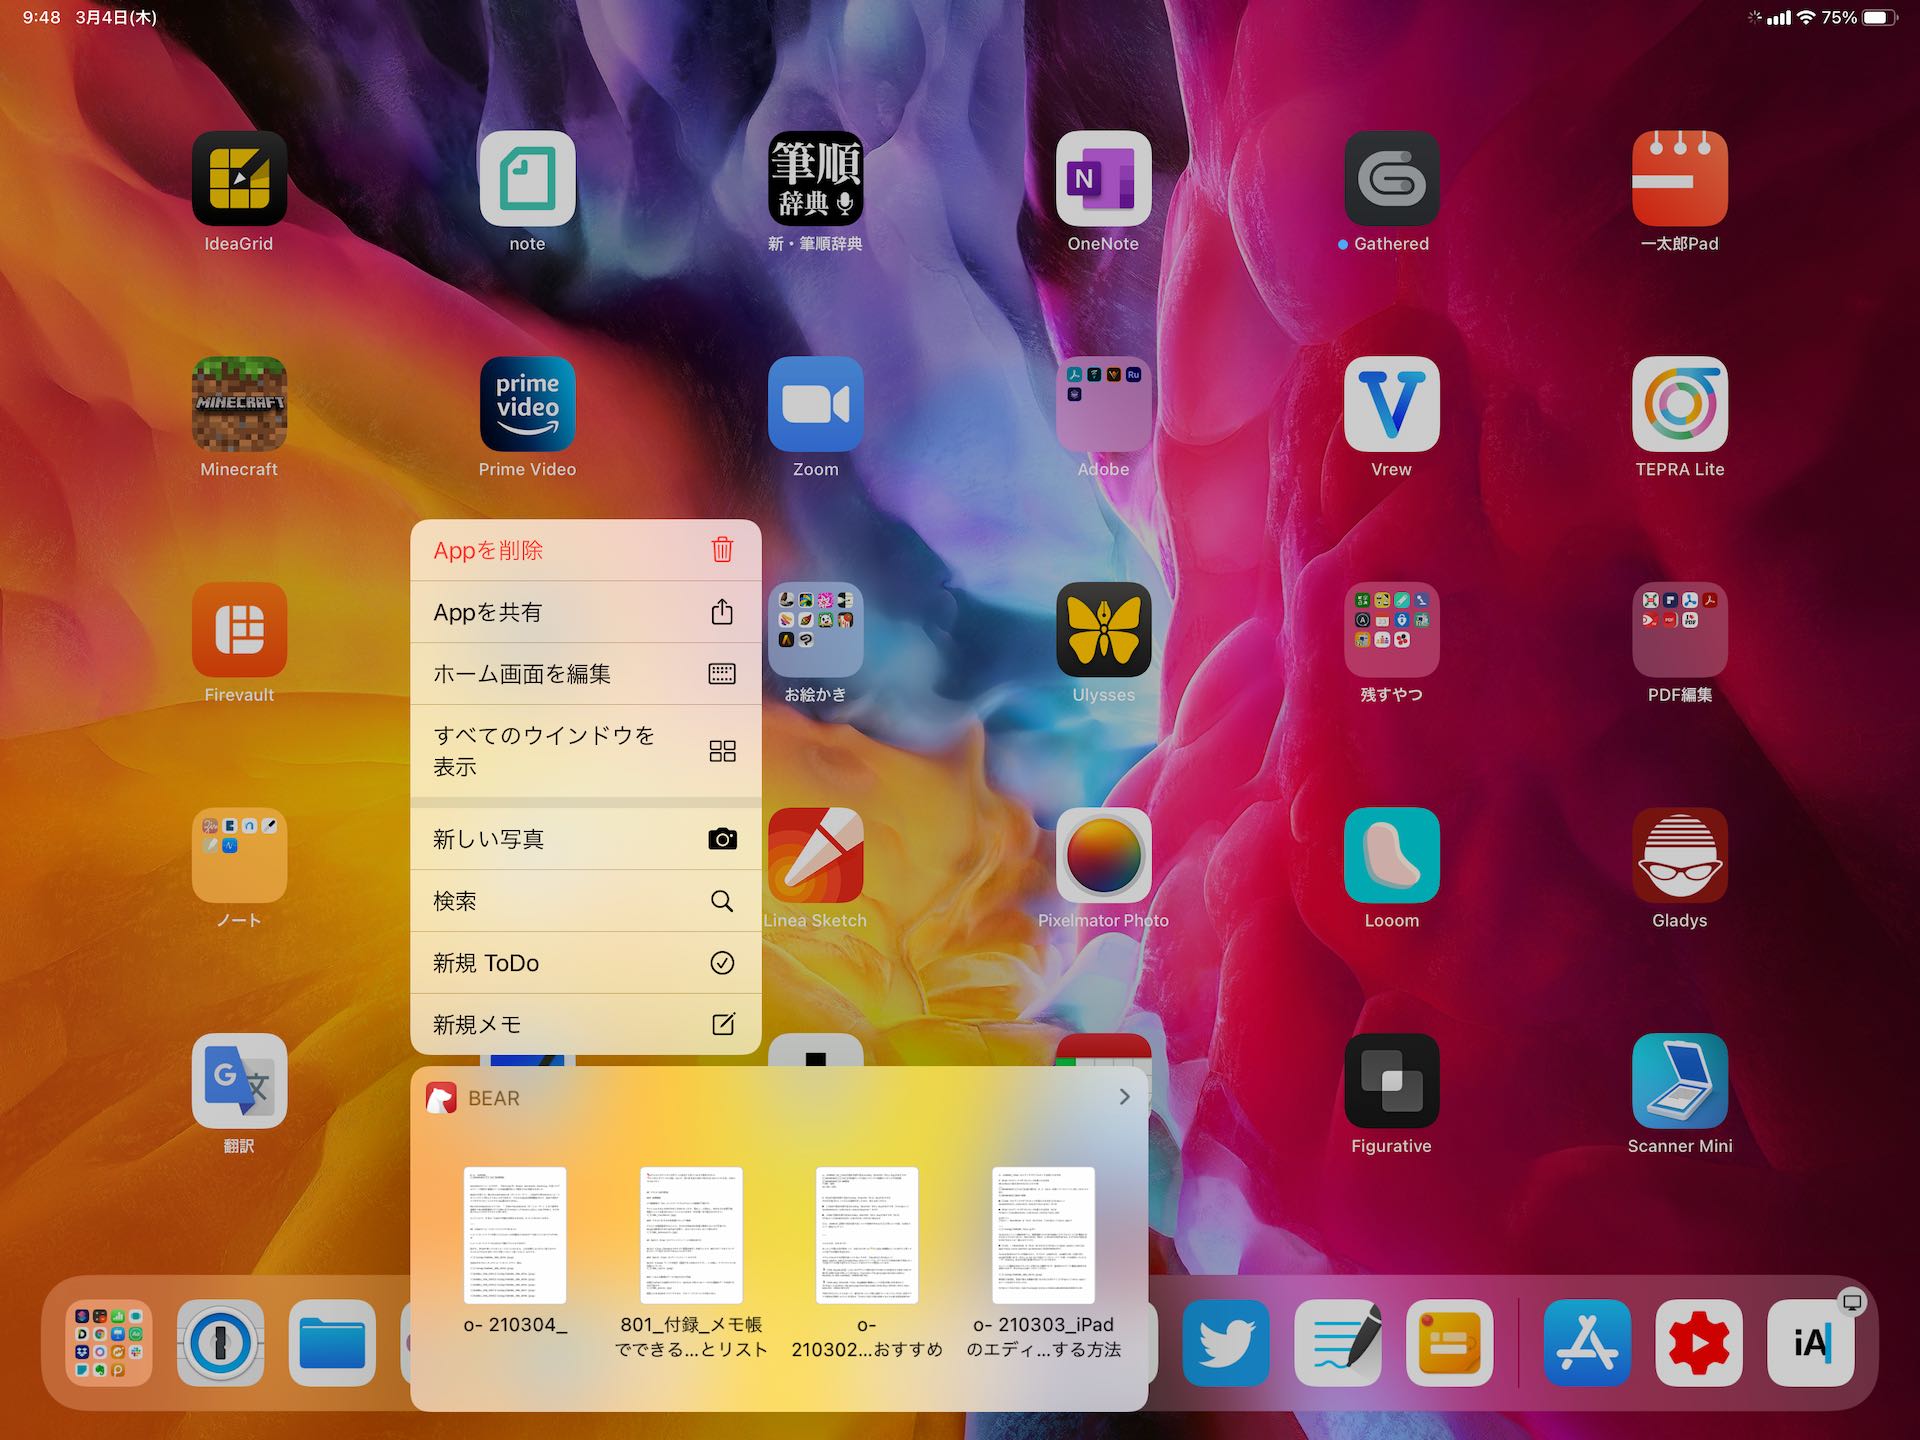Screen dimensions: 1920x1440
Task: Open Pixelmator Photo
Action: (1103, 855)
